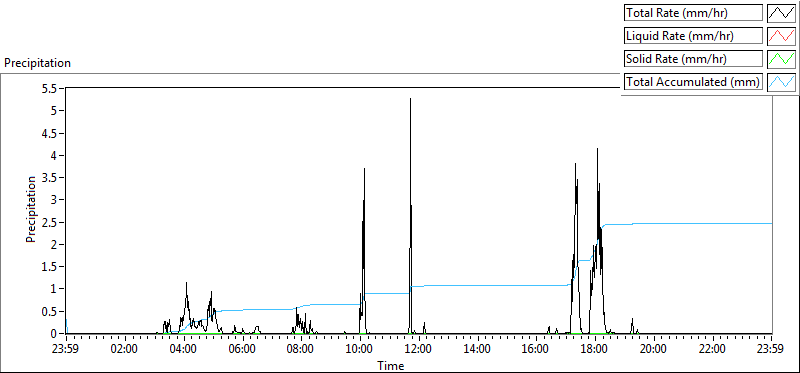The width and height of the screenshot is (800, 373).
Task: Click the 14:00 time axis label
Action: tap(478, 350)
